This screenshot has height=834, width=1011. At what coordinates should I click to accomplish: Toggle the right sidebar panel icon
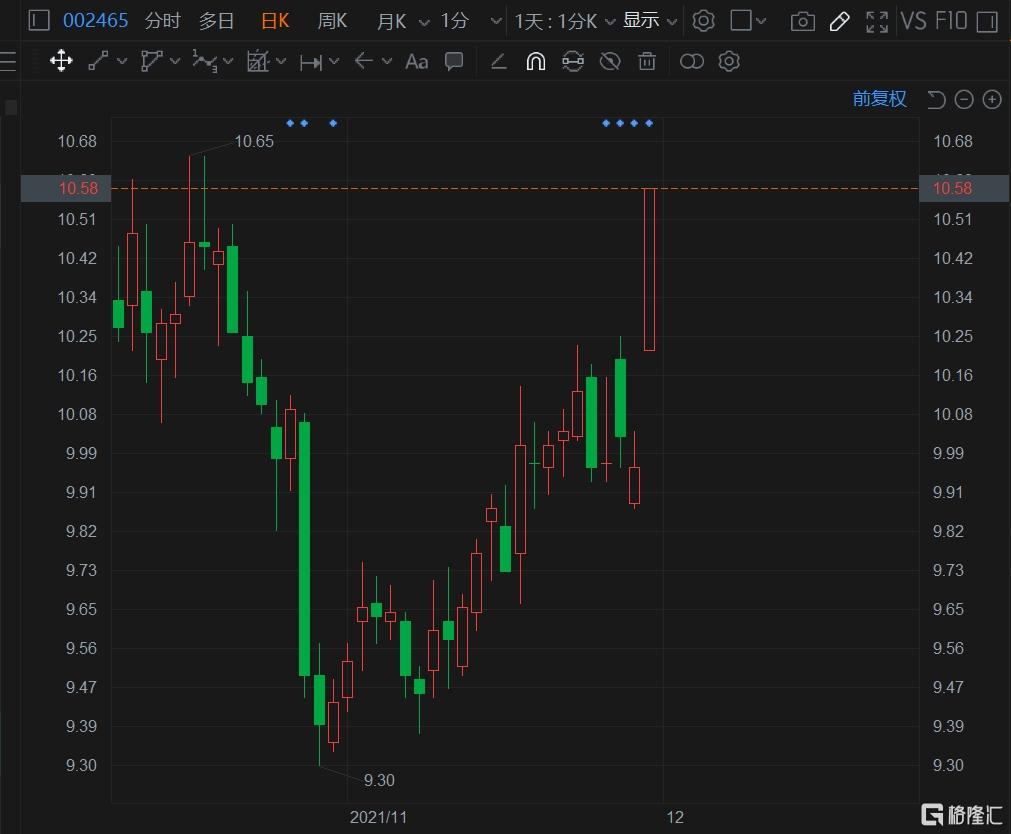[987, 22]
